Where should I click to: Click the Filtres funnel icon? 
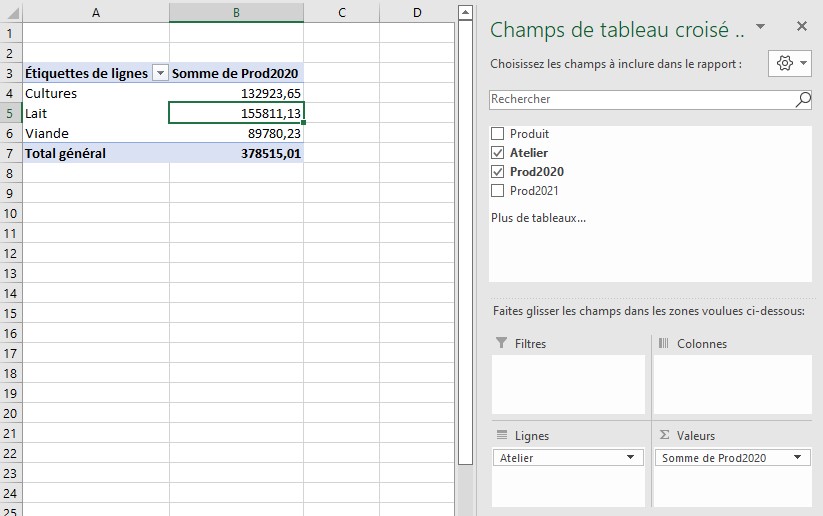[x=501, y=343]
